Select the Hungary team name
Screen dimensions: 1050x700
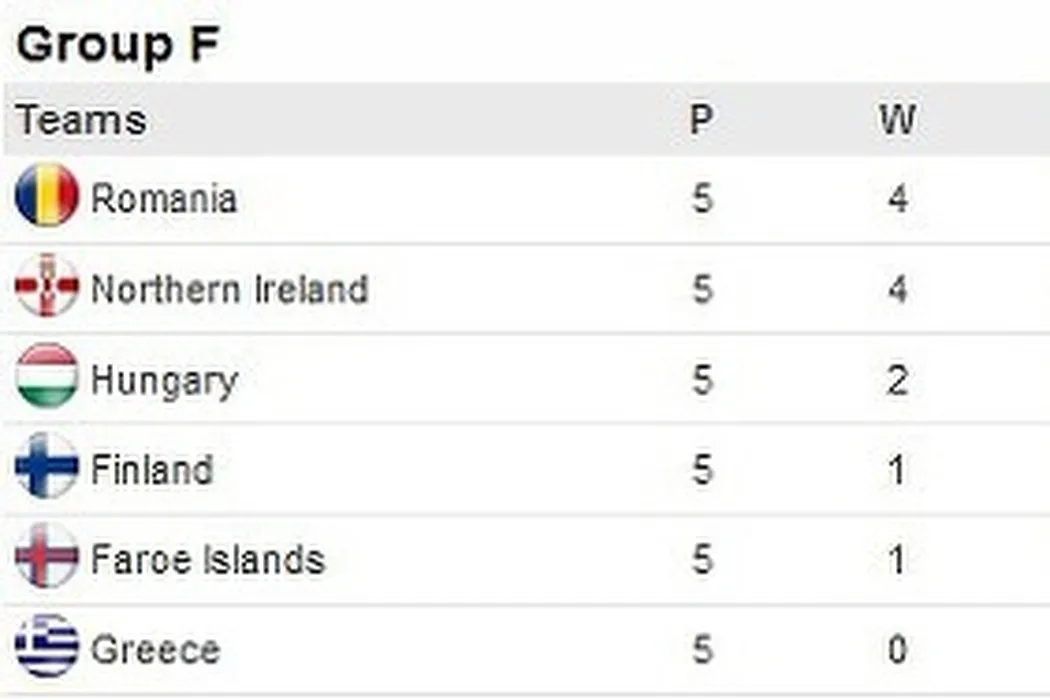(x=164, y=380)
